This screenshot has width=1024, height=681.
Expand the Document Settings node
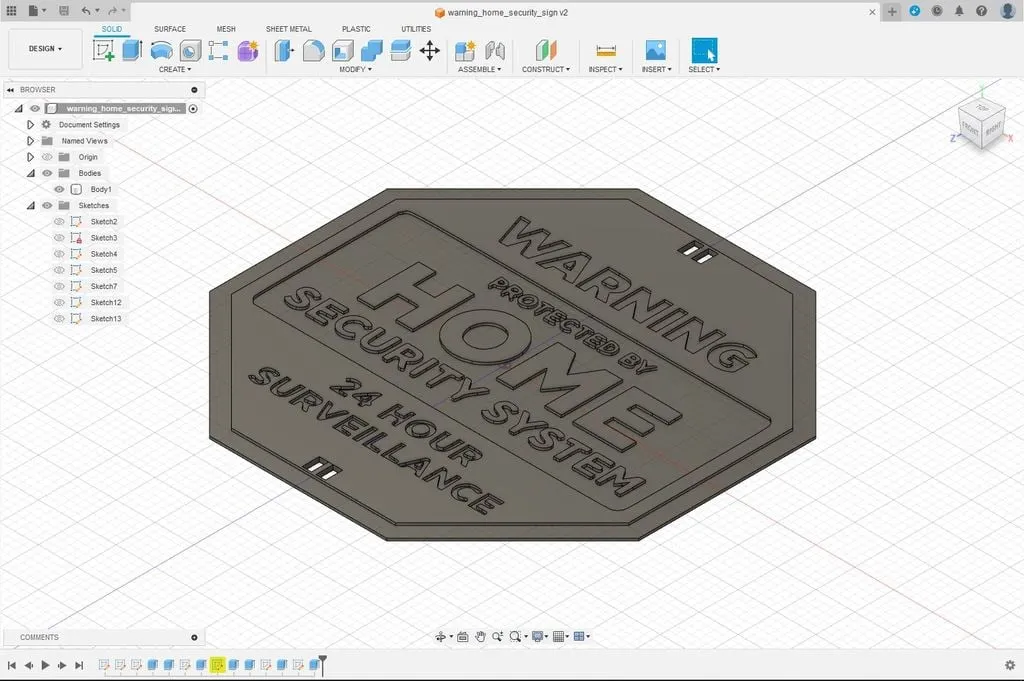coord(30,125)
